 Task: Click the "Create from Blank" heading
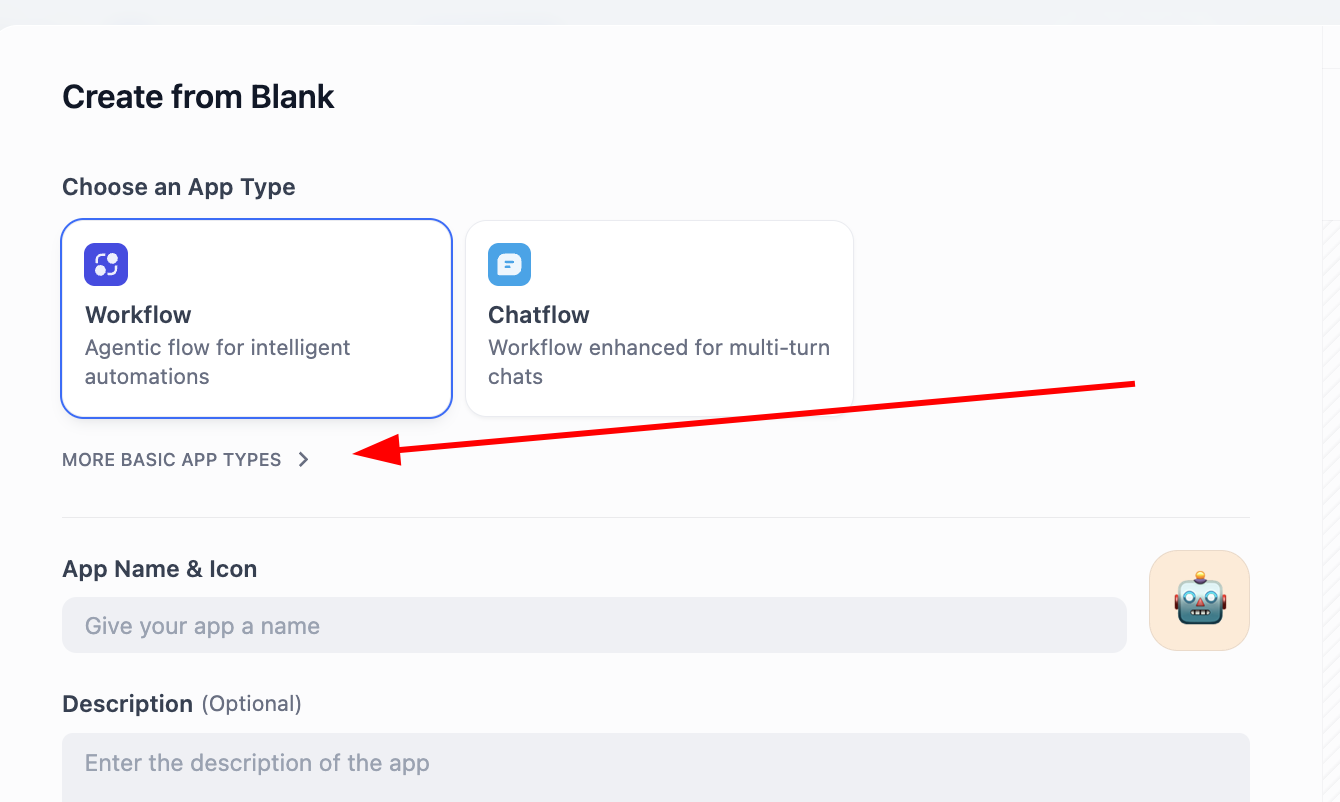[x=198, y=97]
